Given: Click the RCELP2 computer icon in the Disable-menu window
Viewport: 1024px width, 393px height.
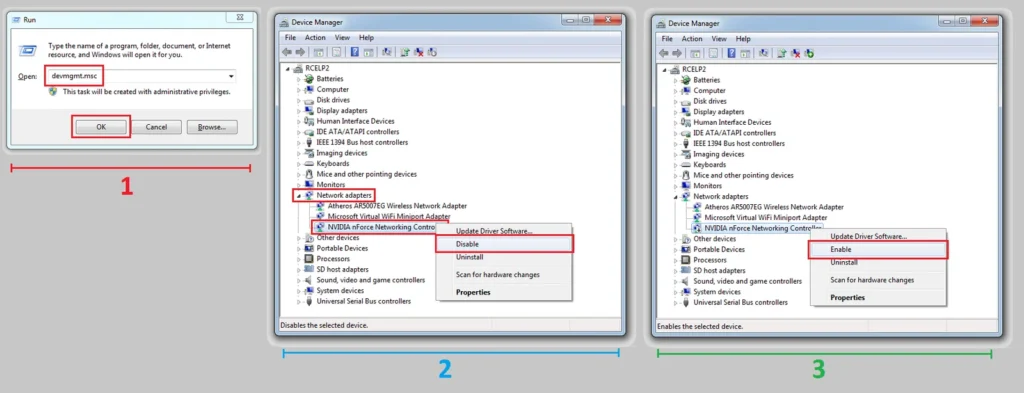Looking at the screenshot, I should (x=299, y=68).
